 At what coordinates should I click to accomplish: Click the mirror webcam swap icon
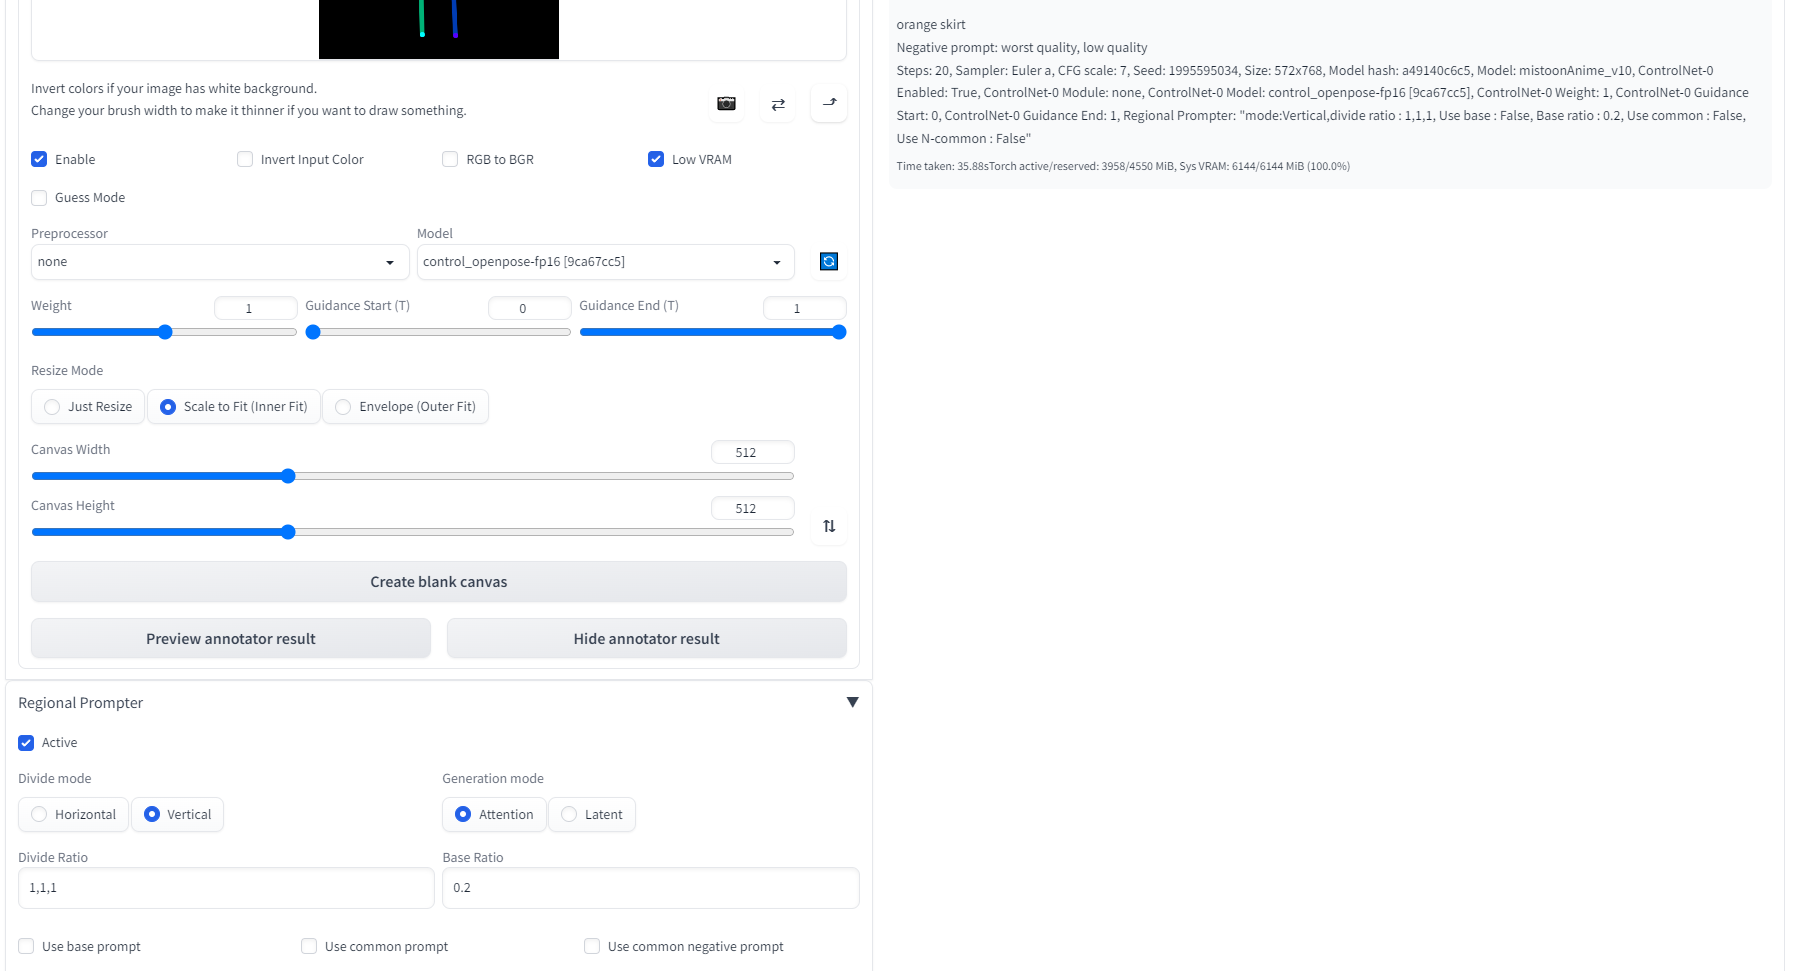coord(777,103)
